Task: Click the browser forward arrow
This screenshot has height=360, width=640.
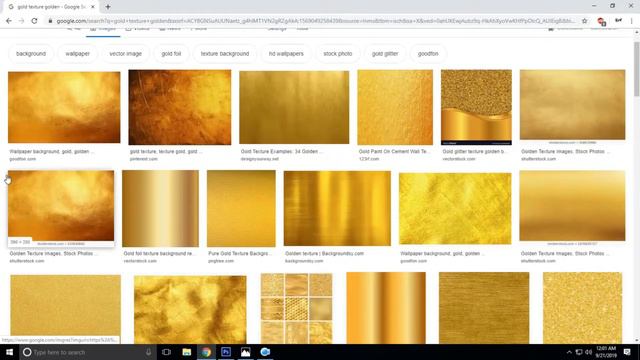Action: click(x=21, y=21)
